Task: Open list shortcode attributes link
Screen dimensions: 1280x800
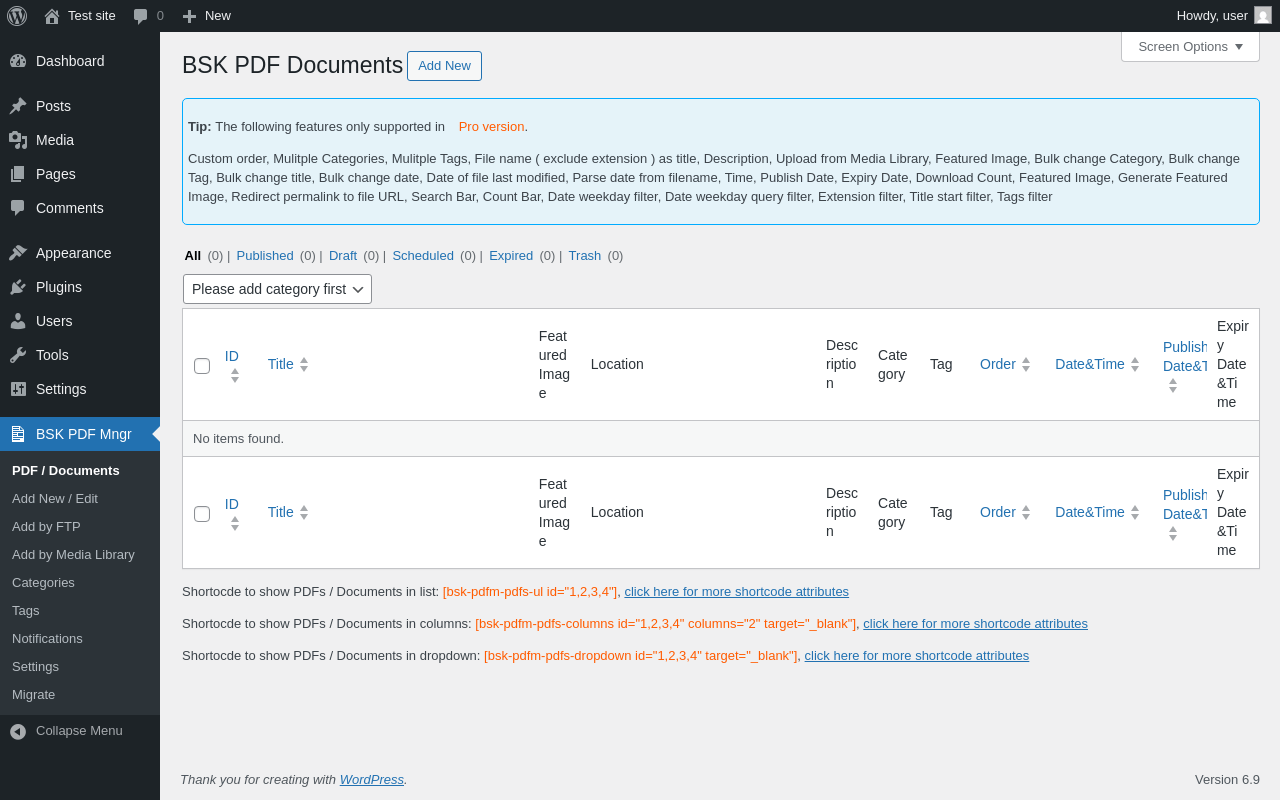Action: (736, 591)
